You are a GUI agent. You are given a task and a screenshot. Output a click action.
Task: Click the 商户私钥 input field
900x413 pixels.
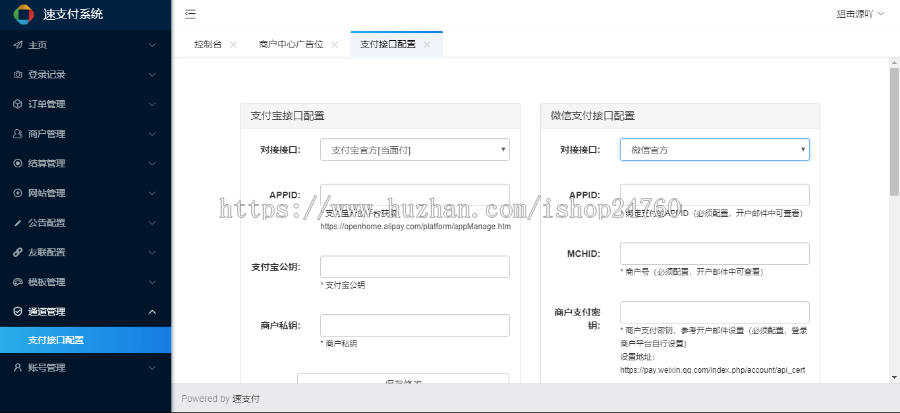click(x=415, y=325)
